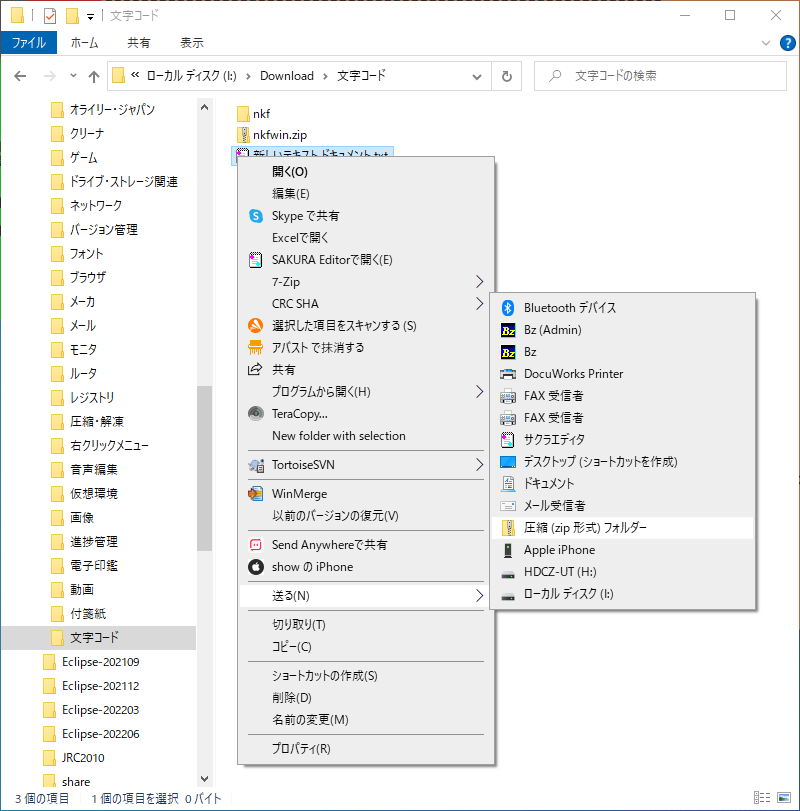Expand the CRC SHA submenu
This screenshot has height=811, width=800.
click(x=479, y=304)
